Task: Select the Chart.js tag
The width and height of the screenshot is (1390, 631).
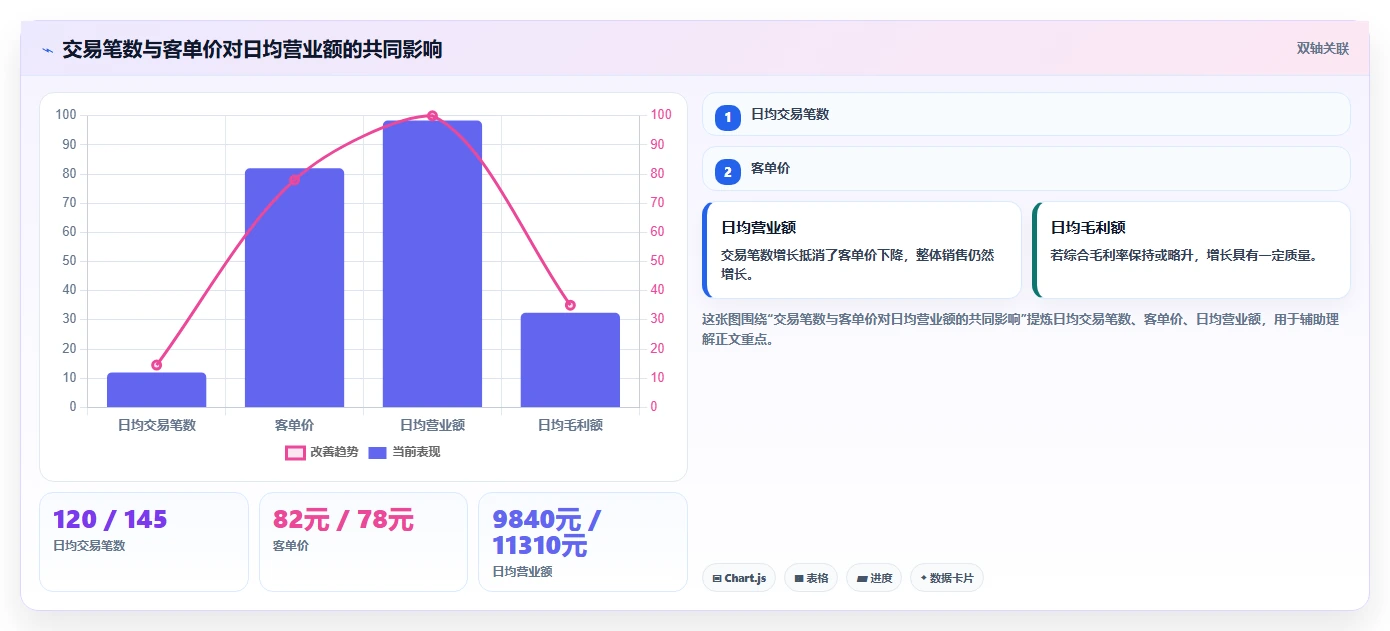Action: click(739, 578)
